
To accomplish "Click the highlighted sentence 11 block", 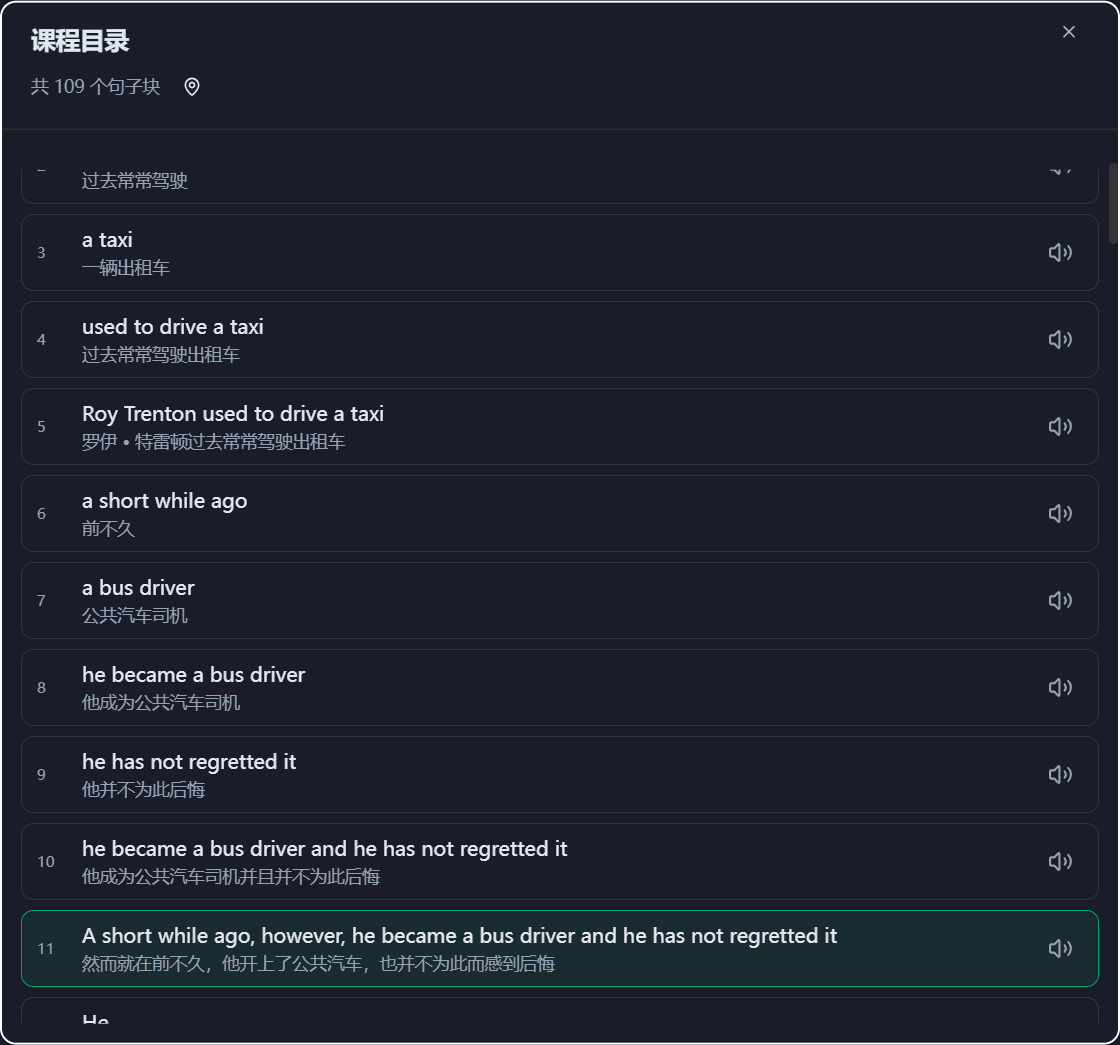I will 500,949.
